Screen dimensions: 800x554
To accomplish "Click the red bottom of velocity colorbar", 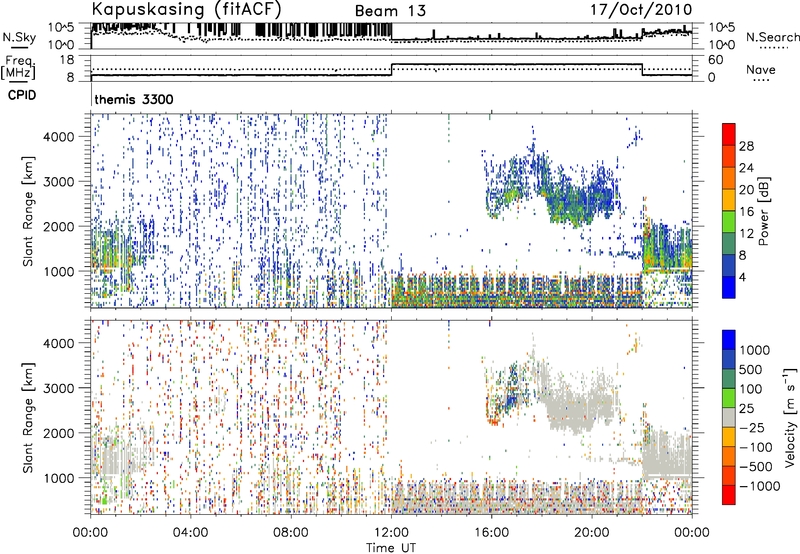I will click(x=729, y=495).
